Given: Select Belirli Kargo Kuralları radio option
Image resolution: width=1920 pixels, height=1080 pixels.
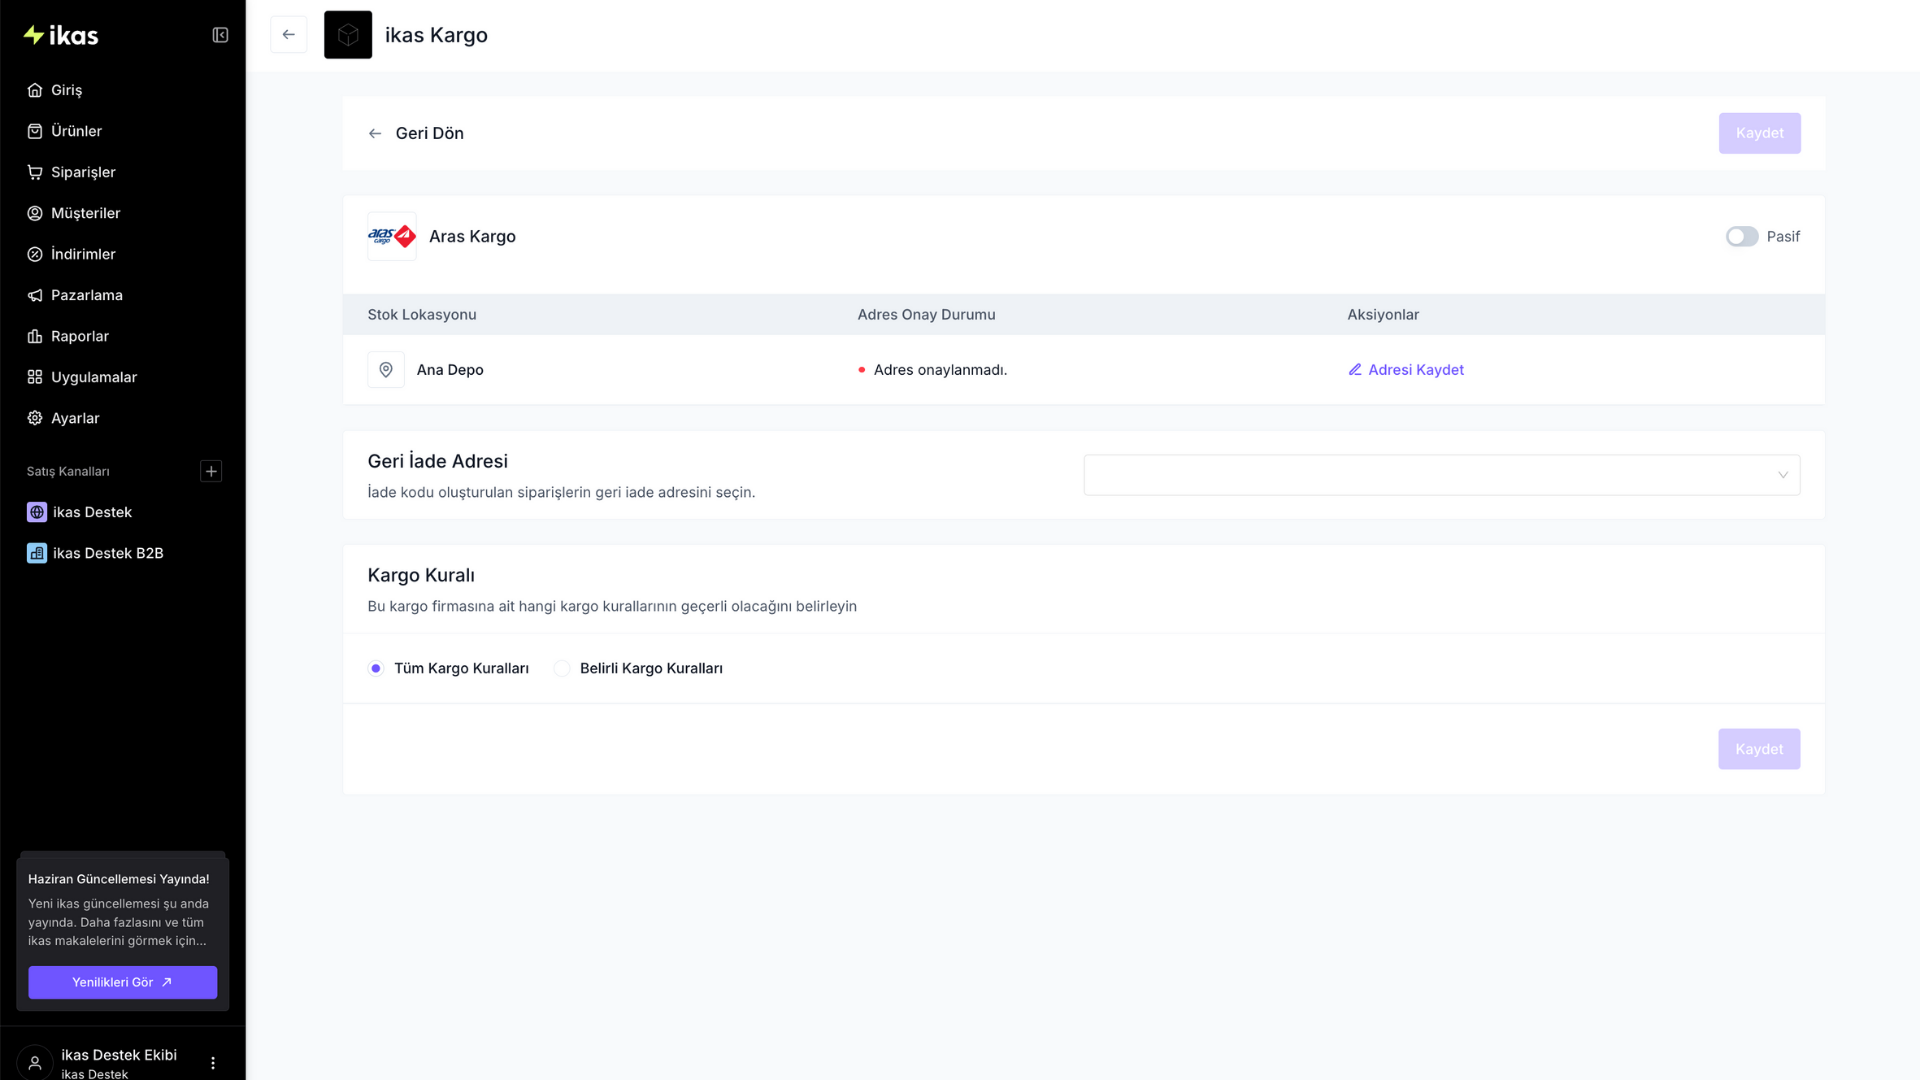Looking at the screenshot, I should [562, 668].
